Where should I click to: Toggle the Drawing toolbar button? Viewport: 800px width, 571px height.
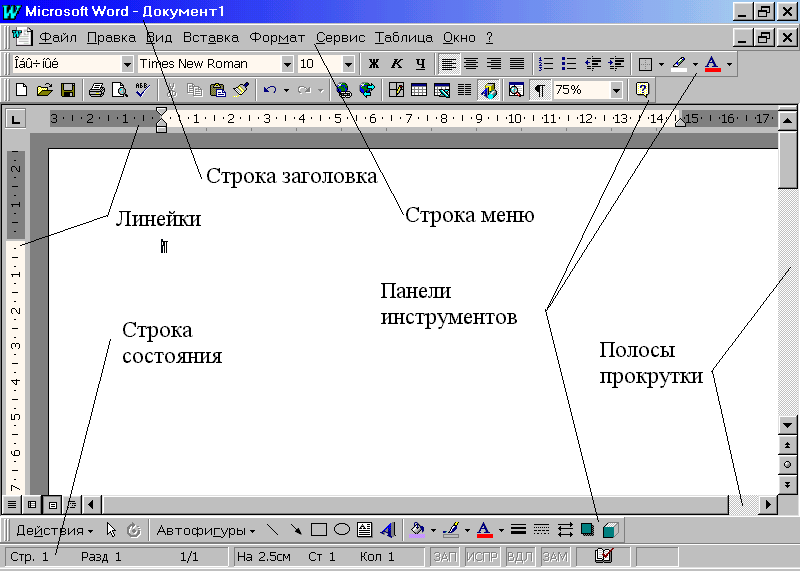(488, 90)
